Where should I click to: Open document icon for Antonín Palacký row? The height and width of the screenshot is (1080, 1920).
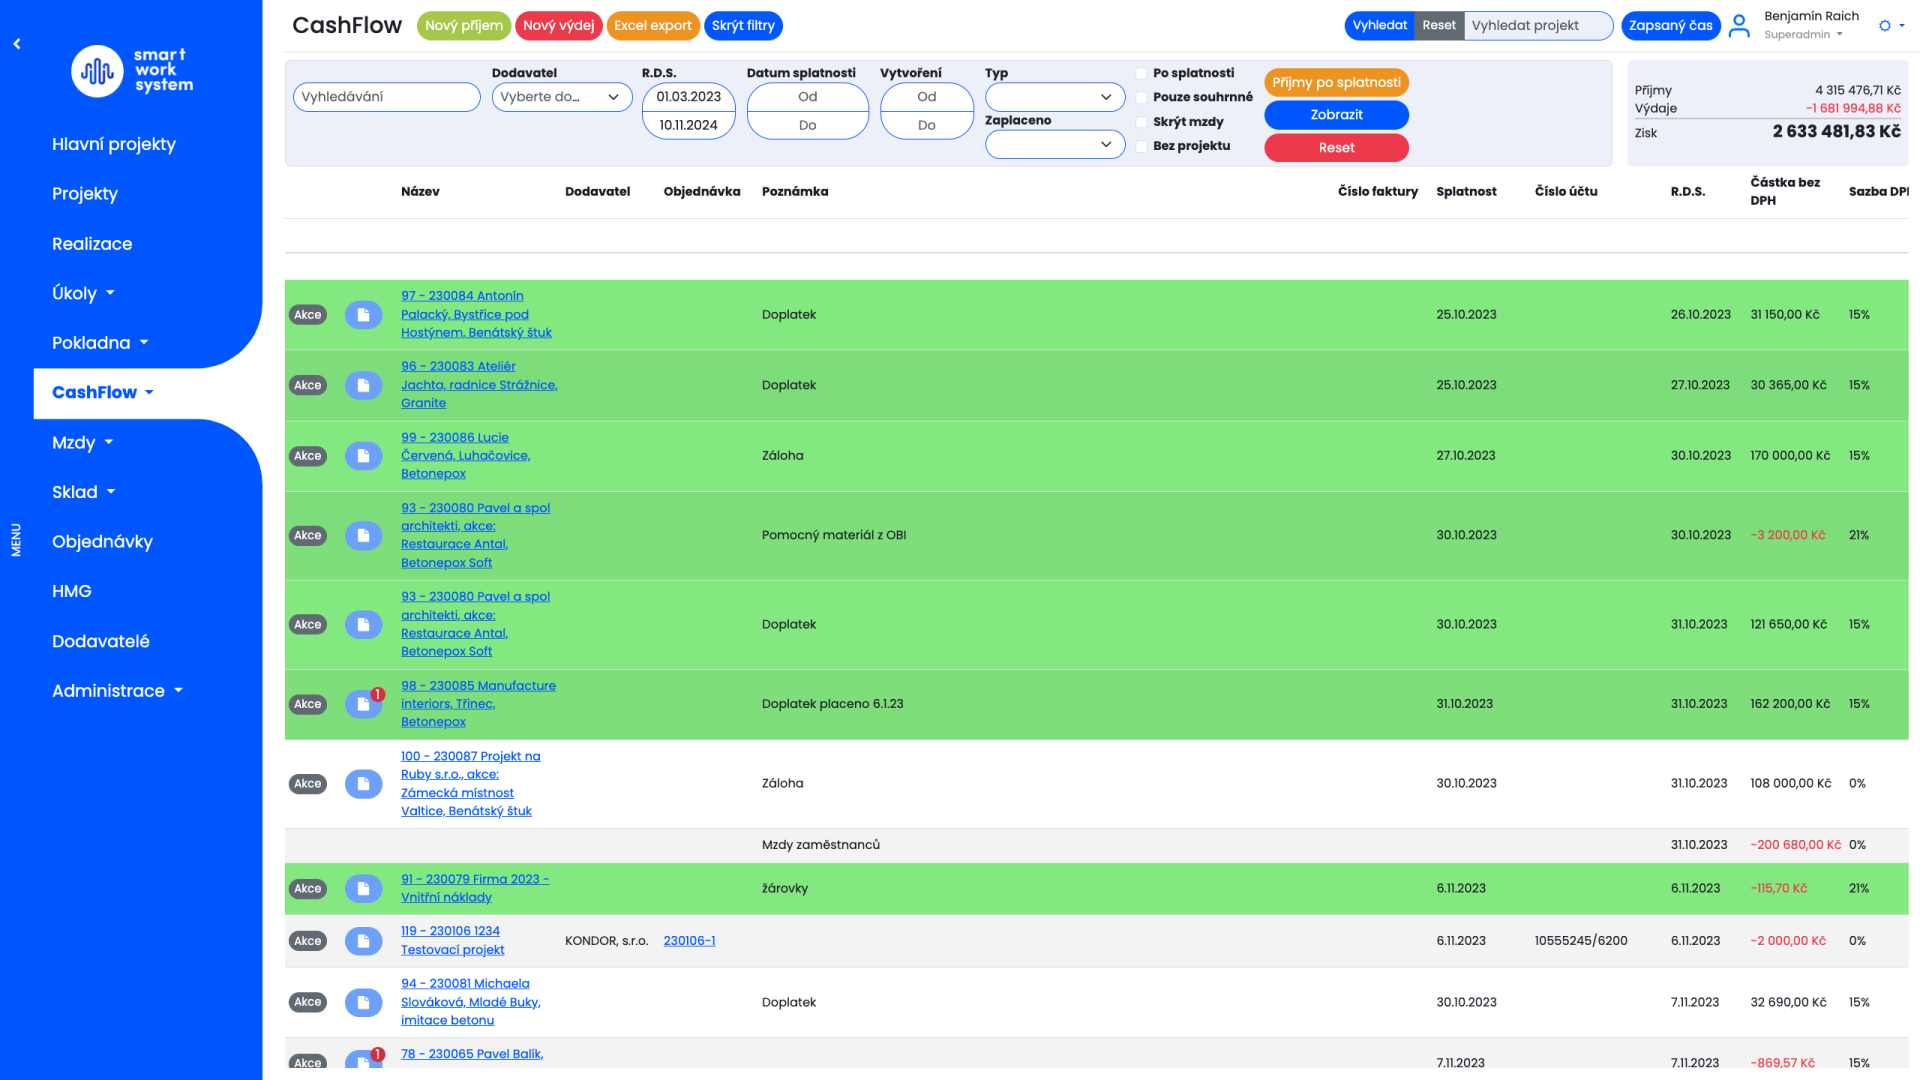tap(363, 315)
